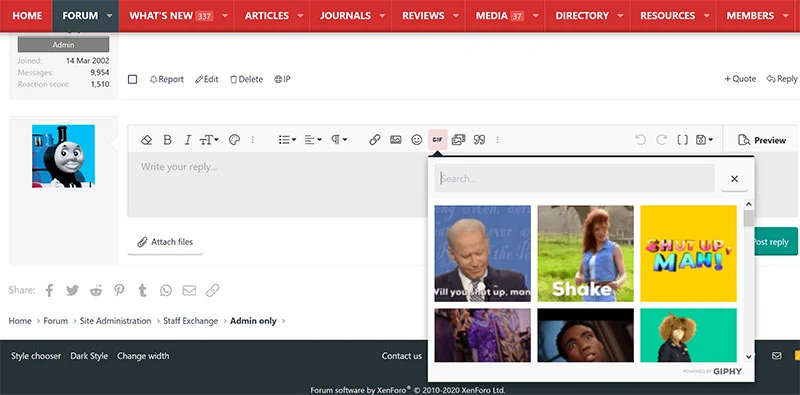Expand the text alignment dropdown
Image resolution: width=800 pixels, height=395 pixels.
313,140
